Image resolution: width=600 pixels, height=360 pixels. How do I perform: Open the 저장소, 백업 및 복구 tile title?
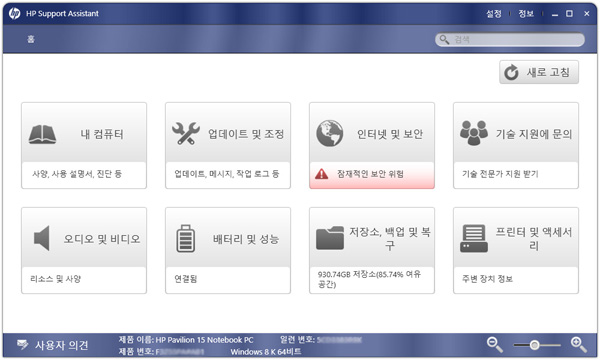[390, 238]
